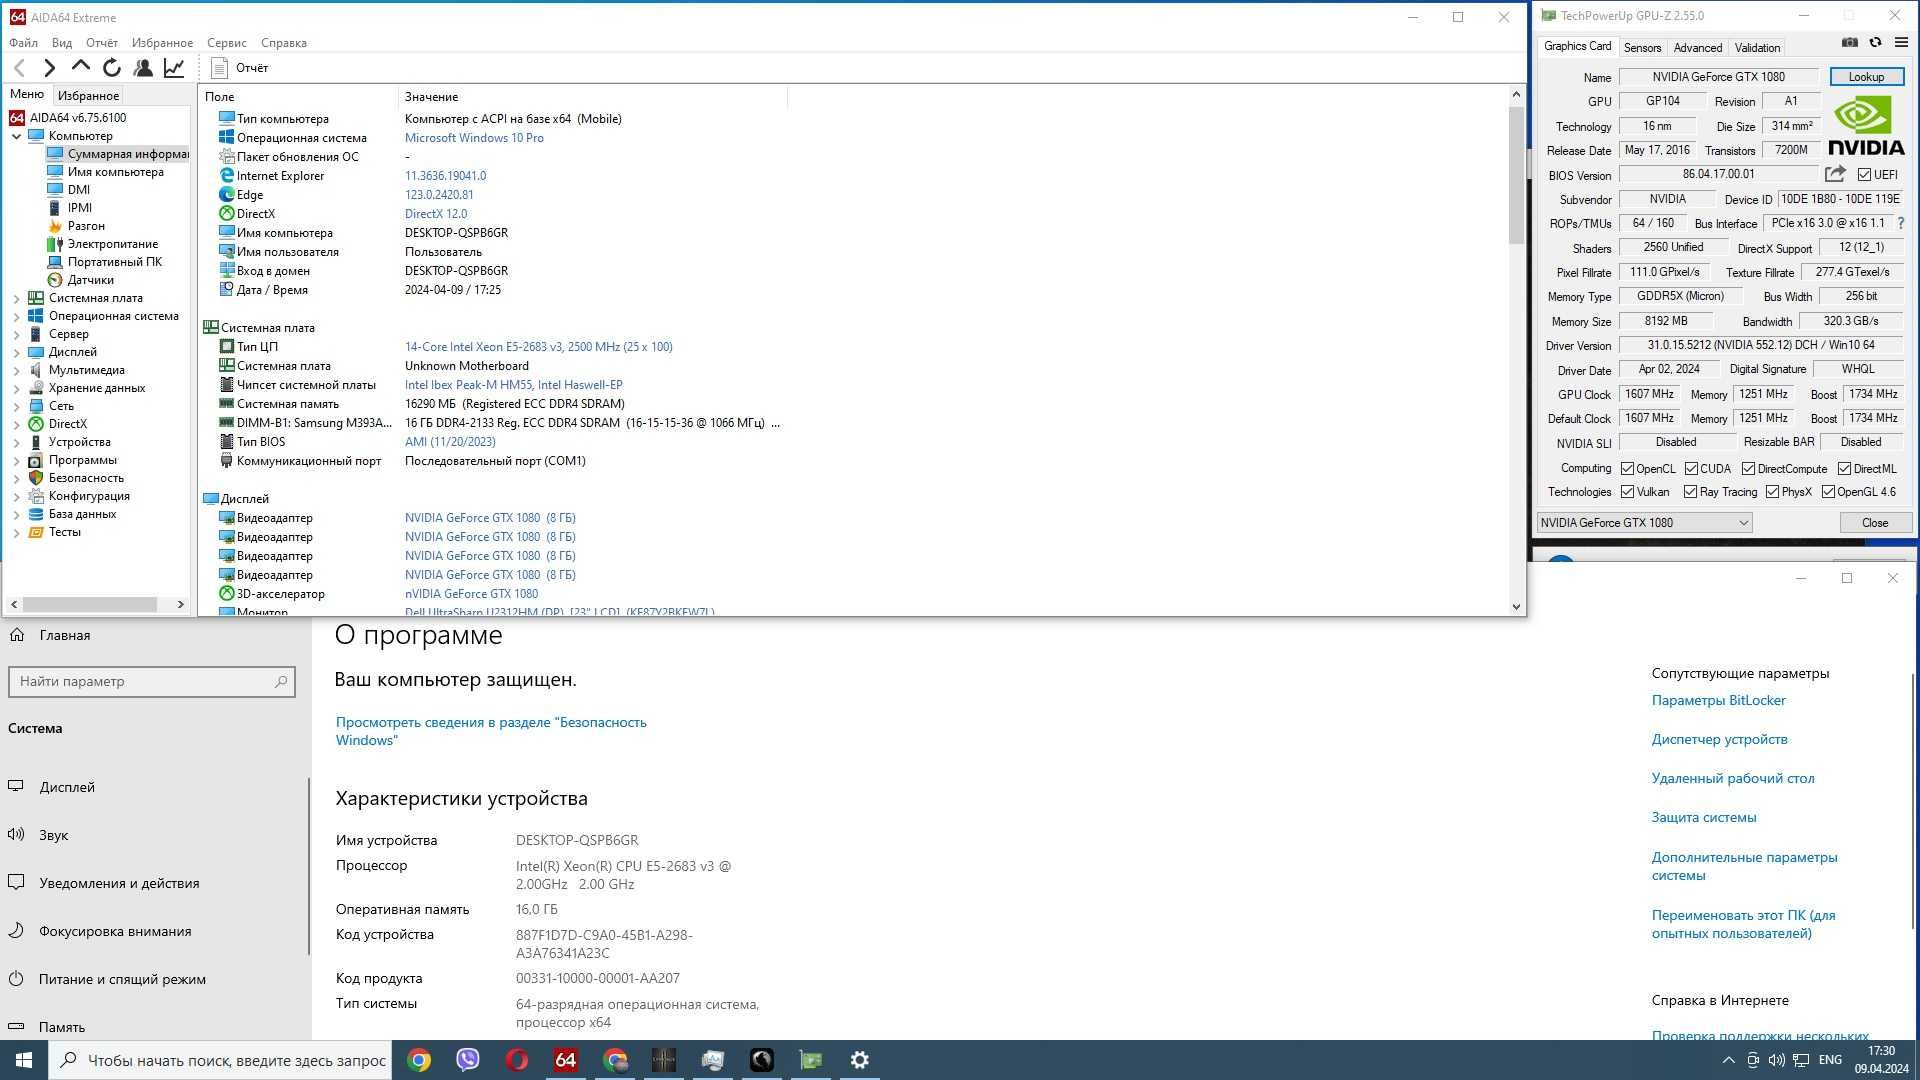Screen dimensions: 1920x1080
Task: Toggle PhysX checkbox
Action: coord(1772,492)
